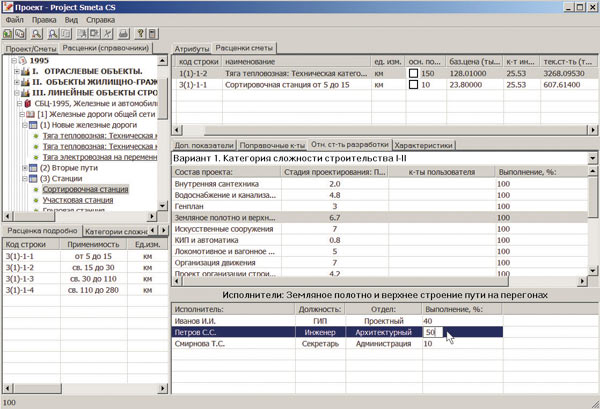Image resolution: width=600 pixels, height=409 pixels.
Task: Select row 3(1)-1-4 св. 110 до 280
Action: (85, 290)
